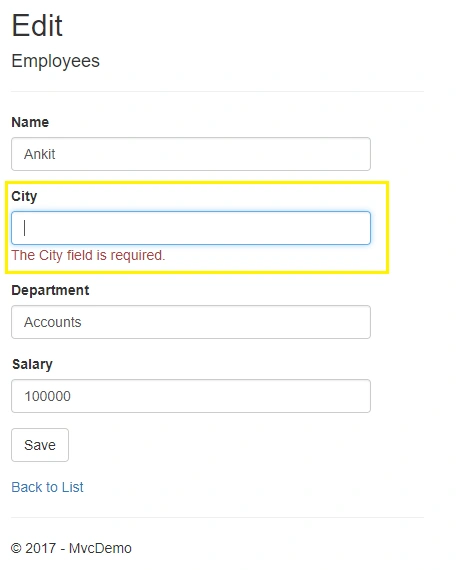Click the blinking caret in City field
Image resolution: width=457 pixels, height=570 pixels.
point(24,228)
